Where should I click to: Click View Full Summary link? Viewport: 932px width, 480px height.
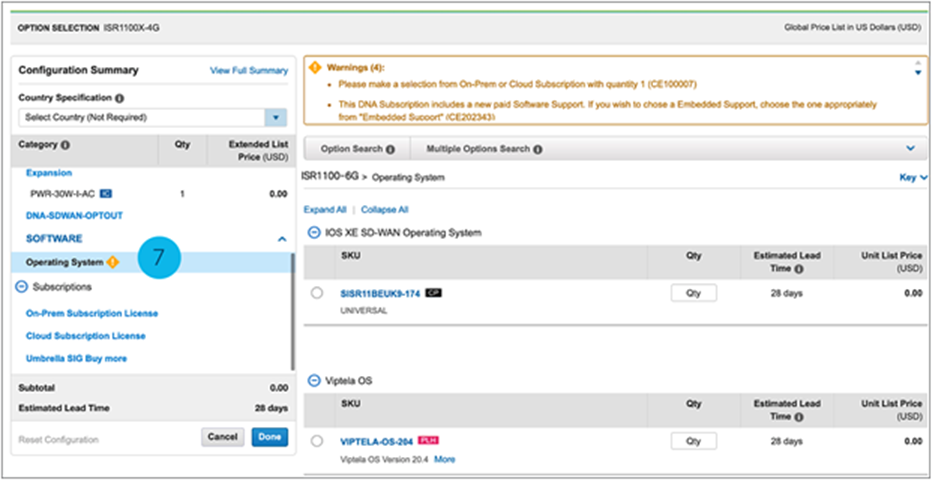point(249,70)
